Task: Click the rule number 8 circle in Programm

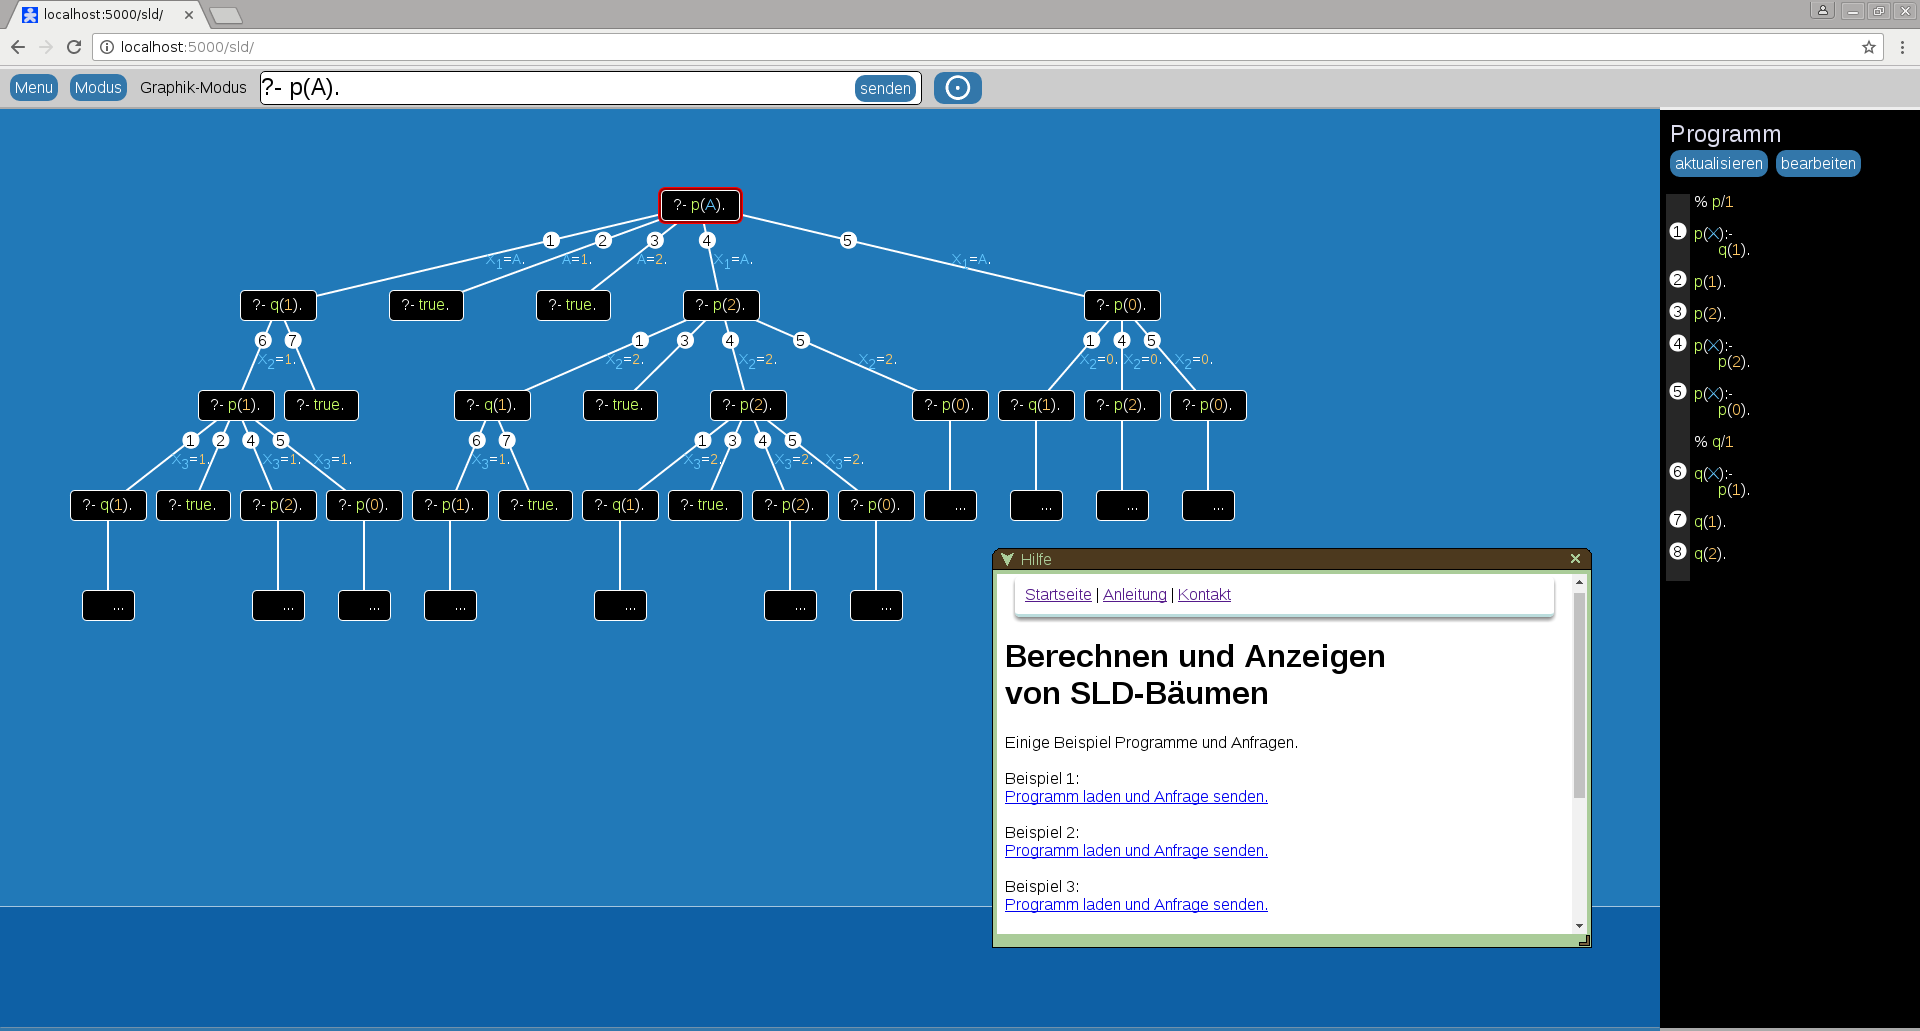Action: point(1678,552)
